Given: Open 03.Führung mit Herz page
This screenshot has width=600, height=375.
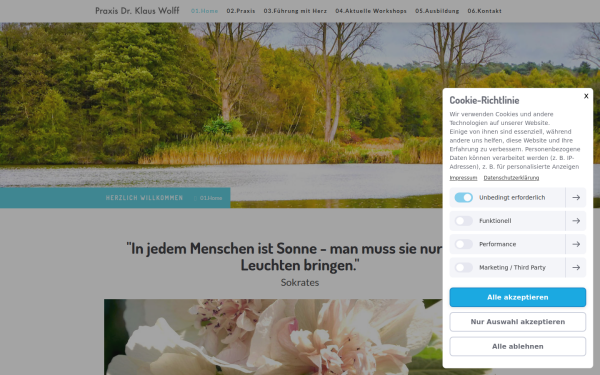Looking at the screenshot, I should [x=295, y=11].
